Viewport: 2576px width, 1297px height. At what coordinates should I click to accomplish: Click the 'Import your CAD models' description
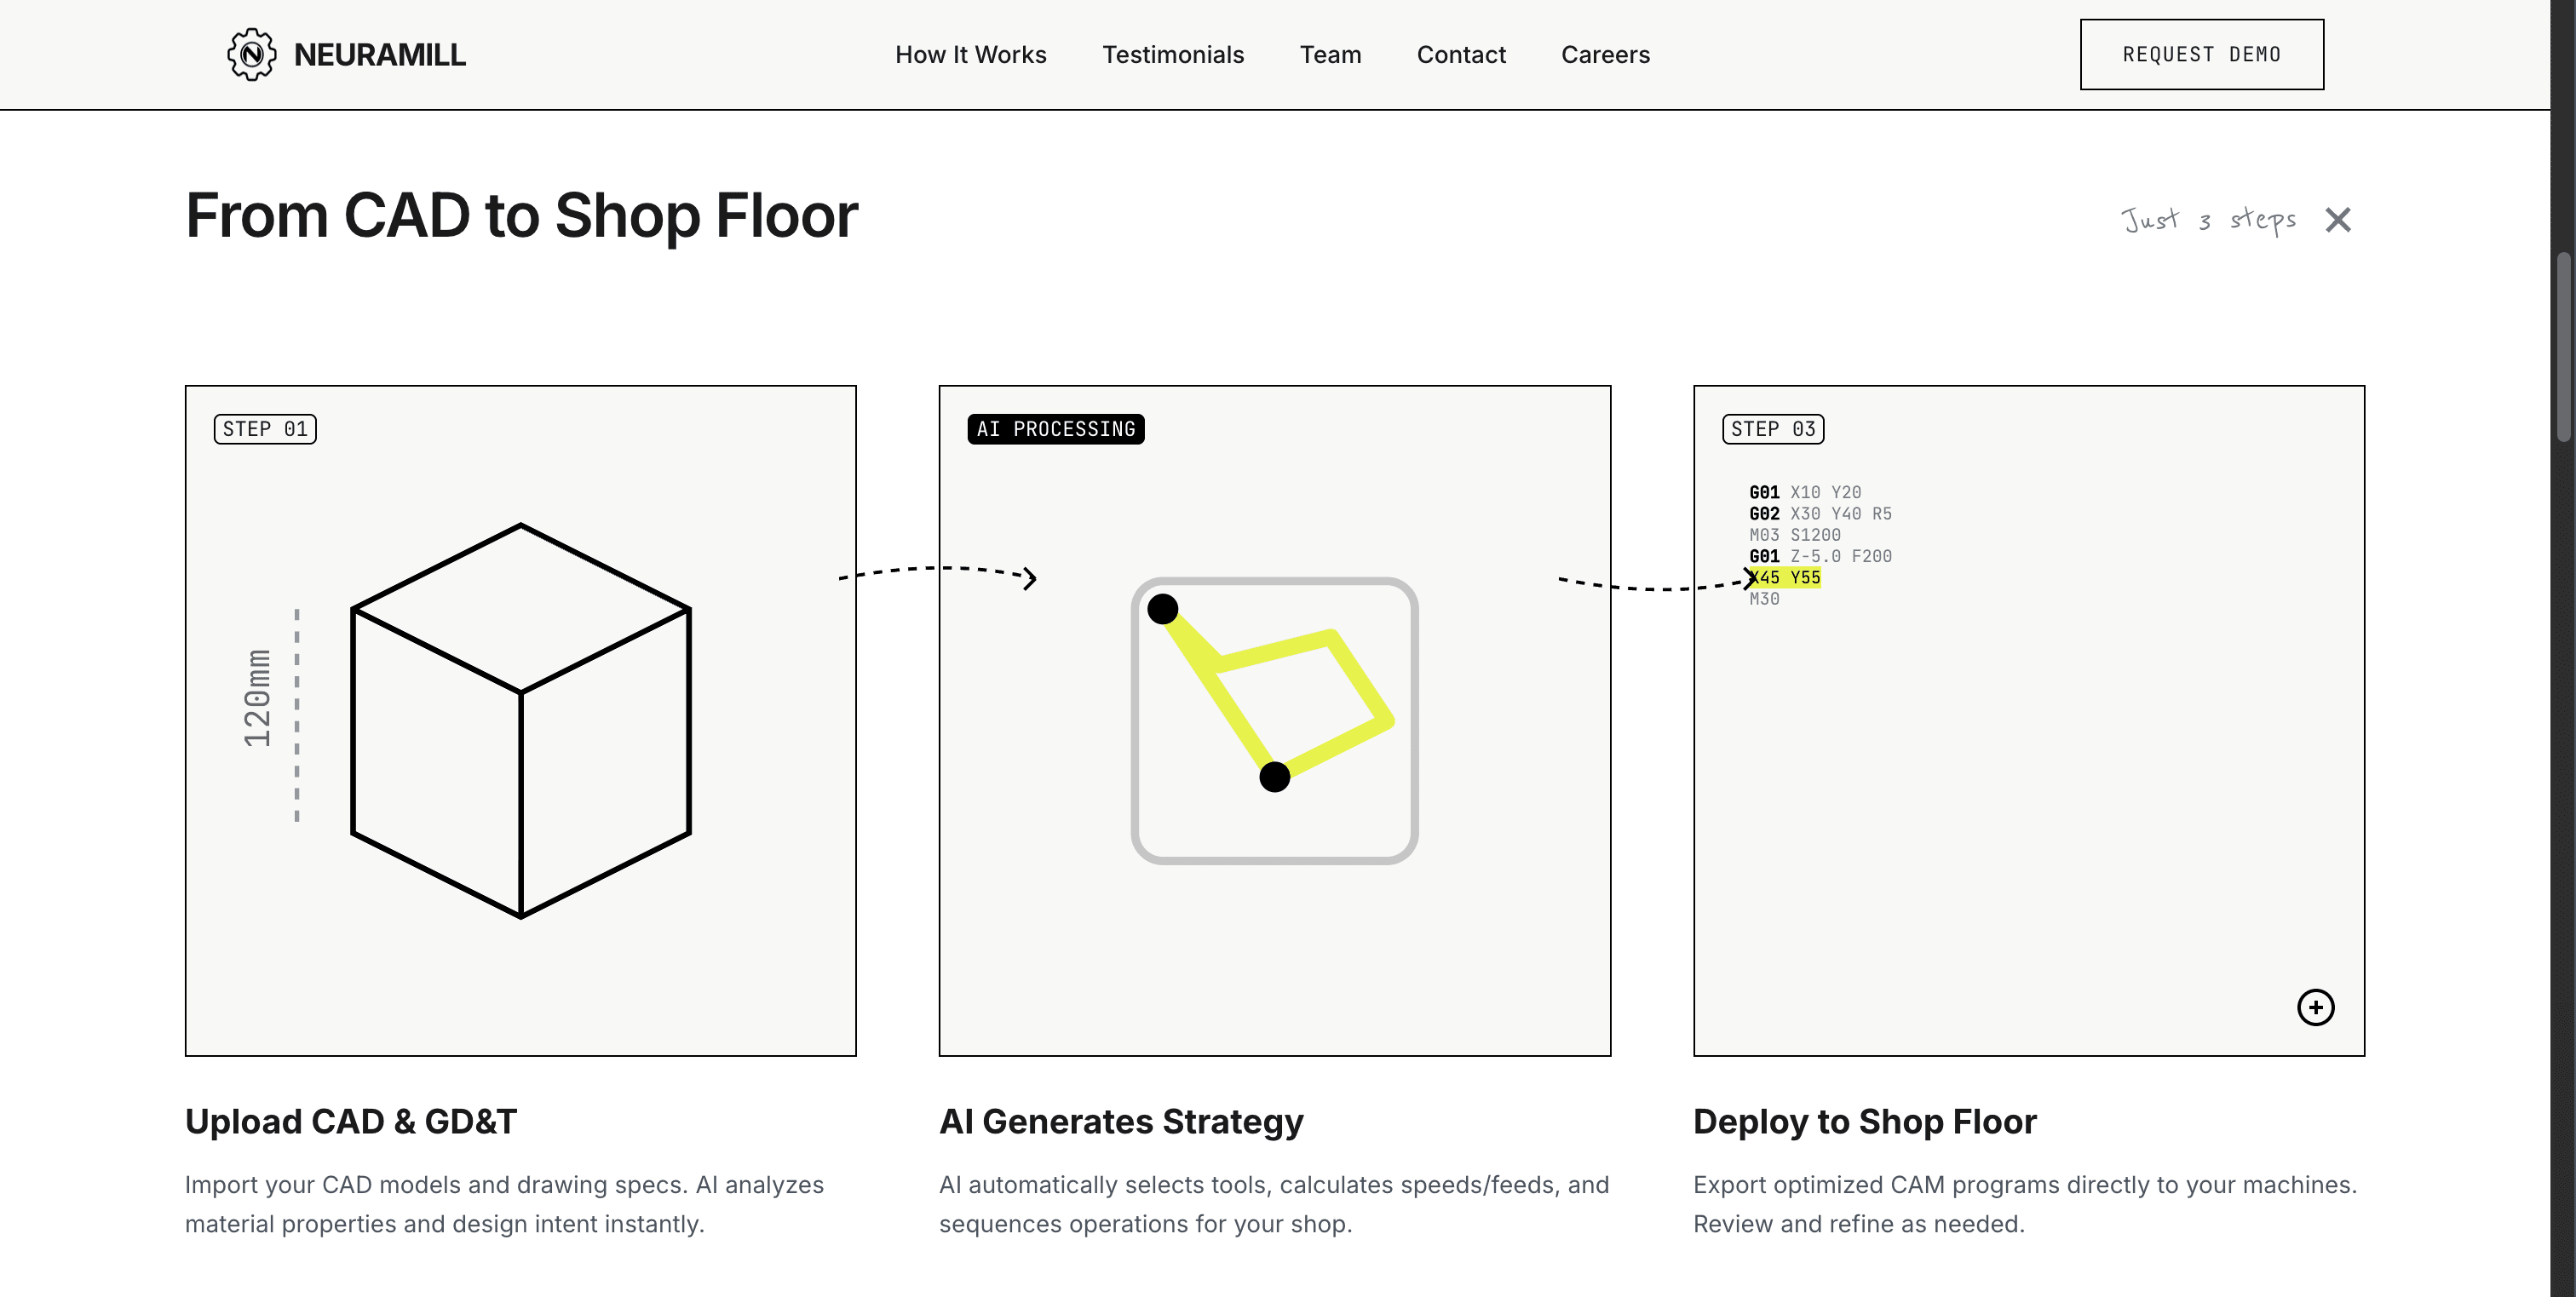pyautogui.click(x=504, y=1204)
